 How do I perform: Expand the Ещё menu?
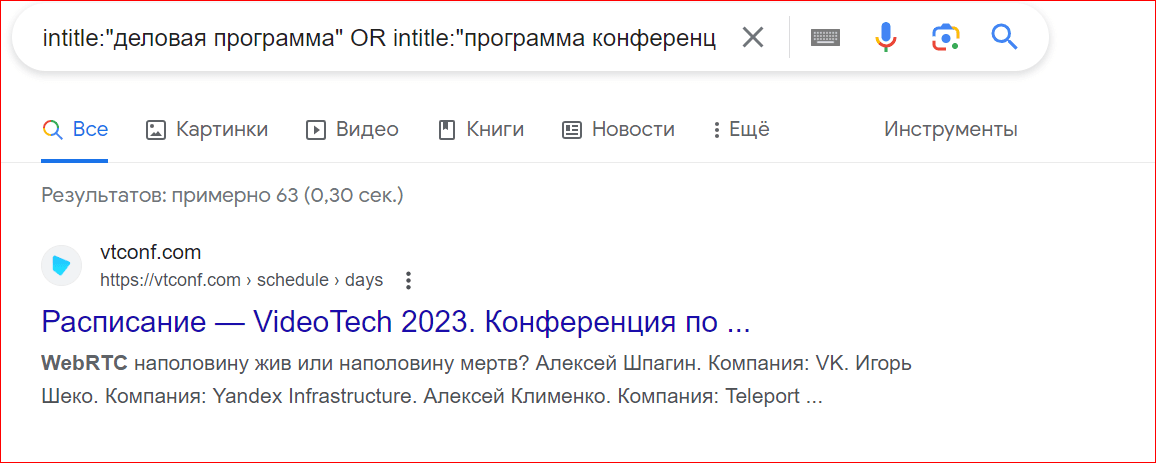pos(741,130)
